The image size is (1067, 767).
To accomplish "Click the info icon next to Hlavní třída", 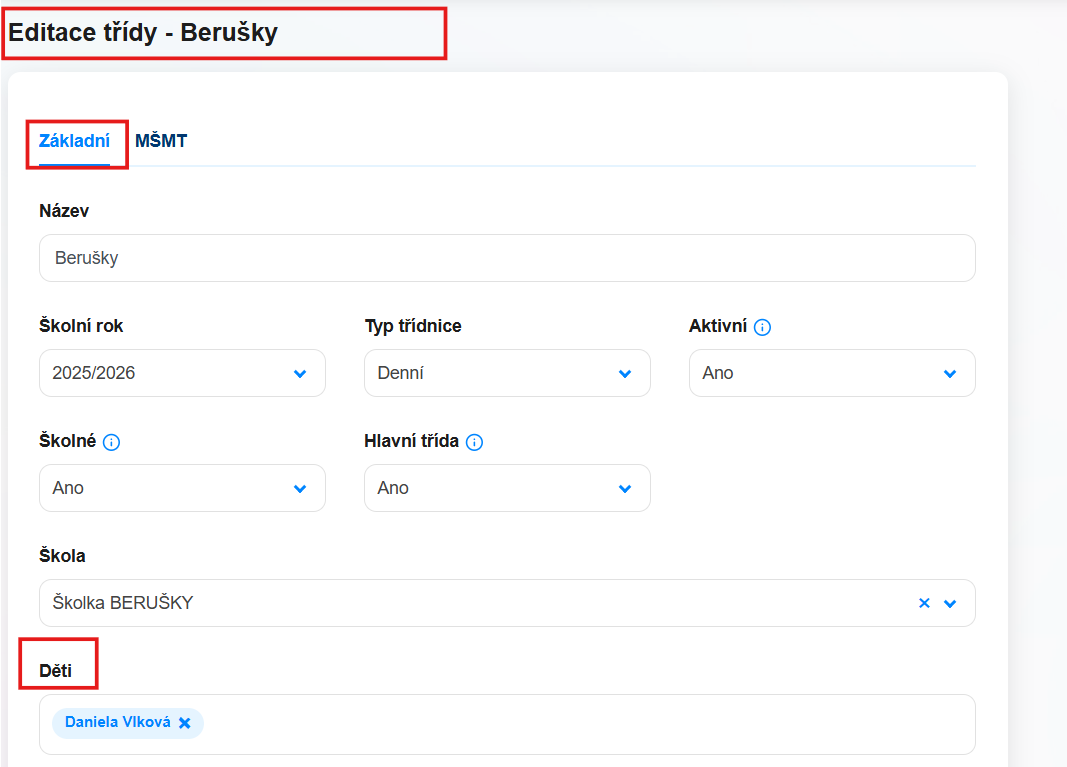I will 474,442.
